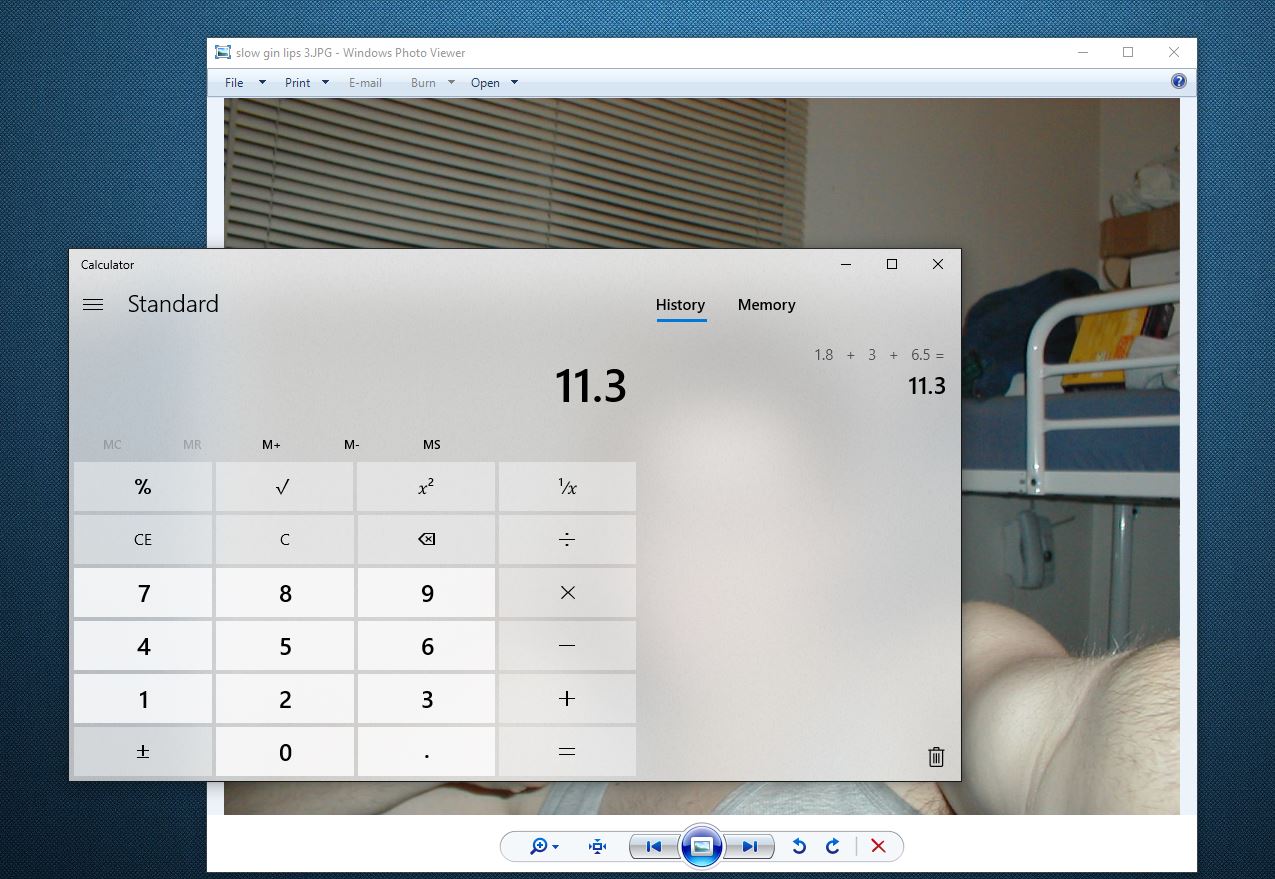Image resolution: width=1275 pixels, height=879 pixels.
Task: Select the History tab
Action: click(681, 305)
